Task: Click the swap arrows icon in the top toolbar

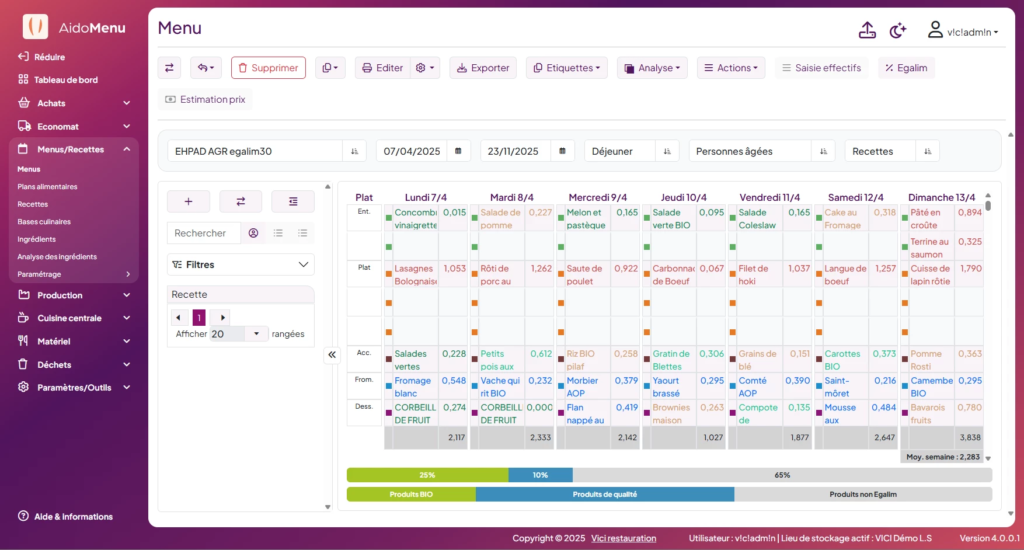Action: (169, 68)
